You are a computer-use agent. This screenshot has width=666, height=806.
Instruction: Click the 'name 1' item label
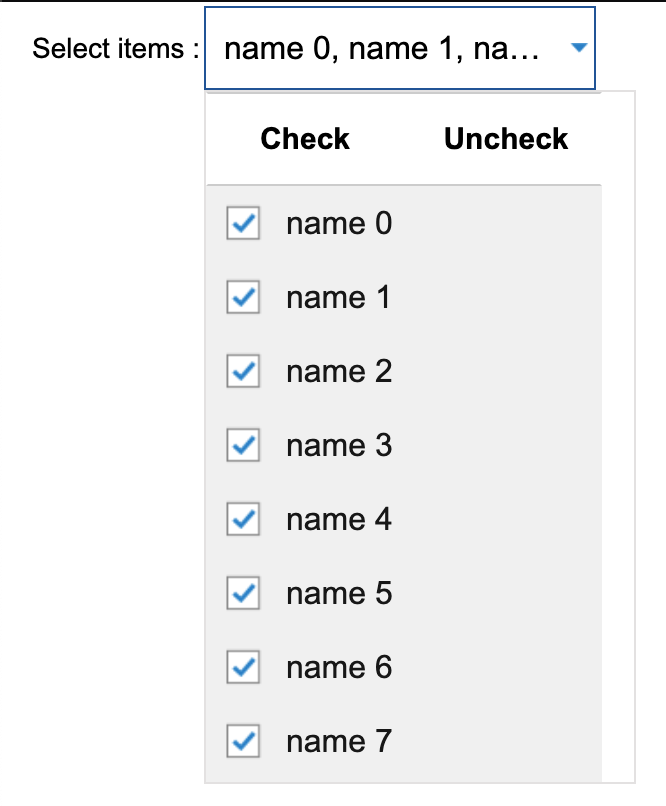point(339,297)
